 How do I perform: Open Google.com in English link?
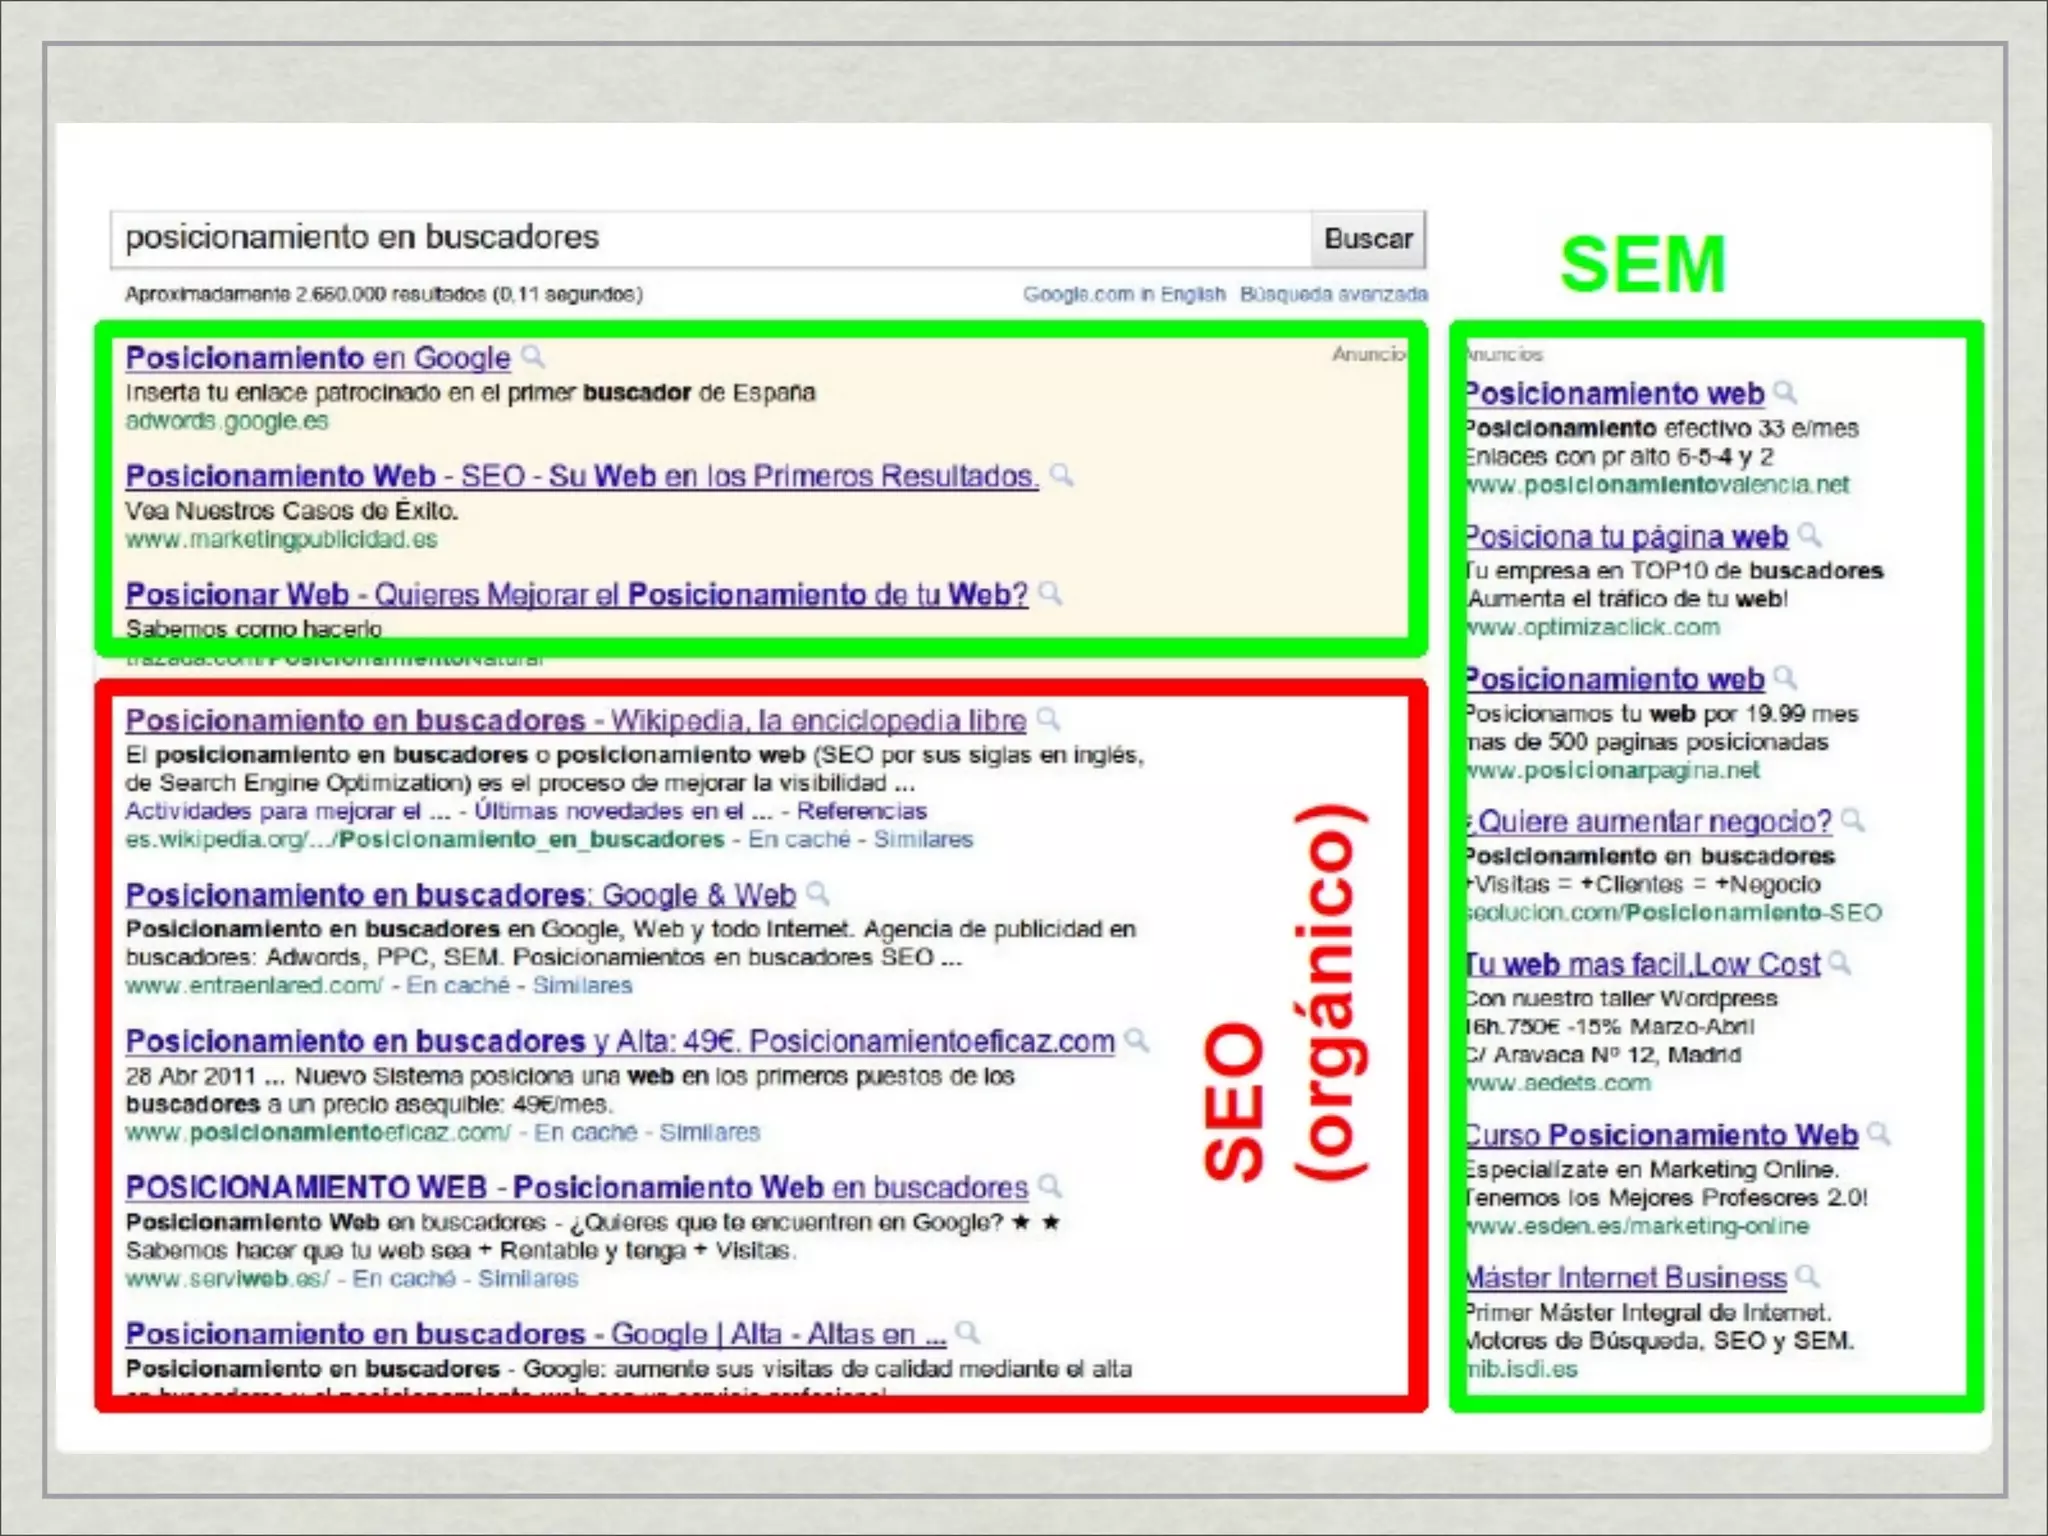click(x=1123, y=294)
